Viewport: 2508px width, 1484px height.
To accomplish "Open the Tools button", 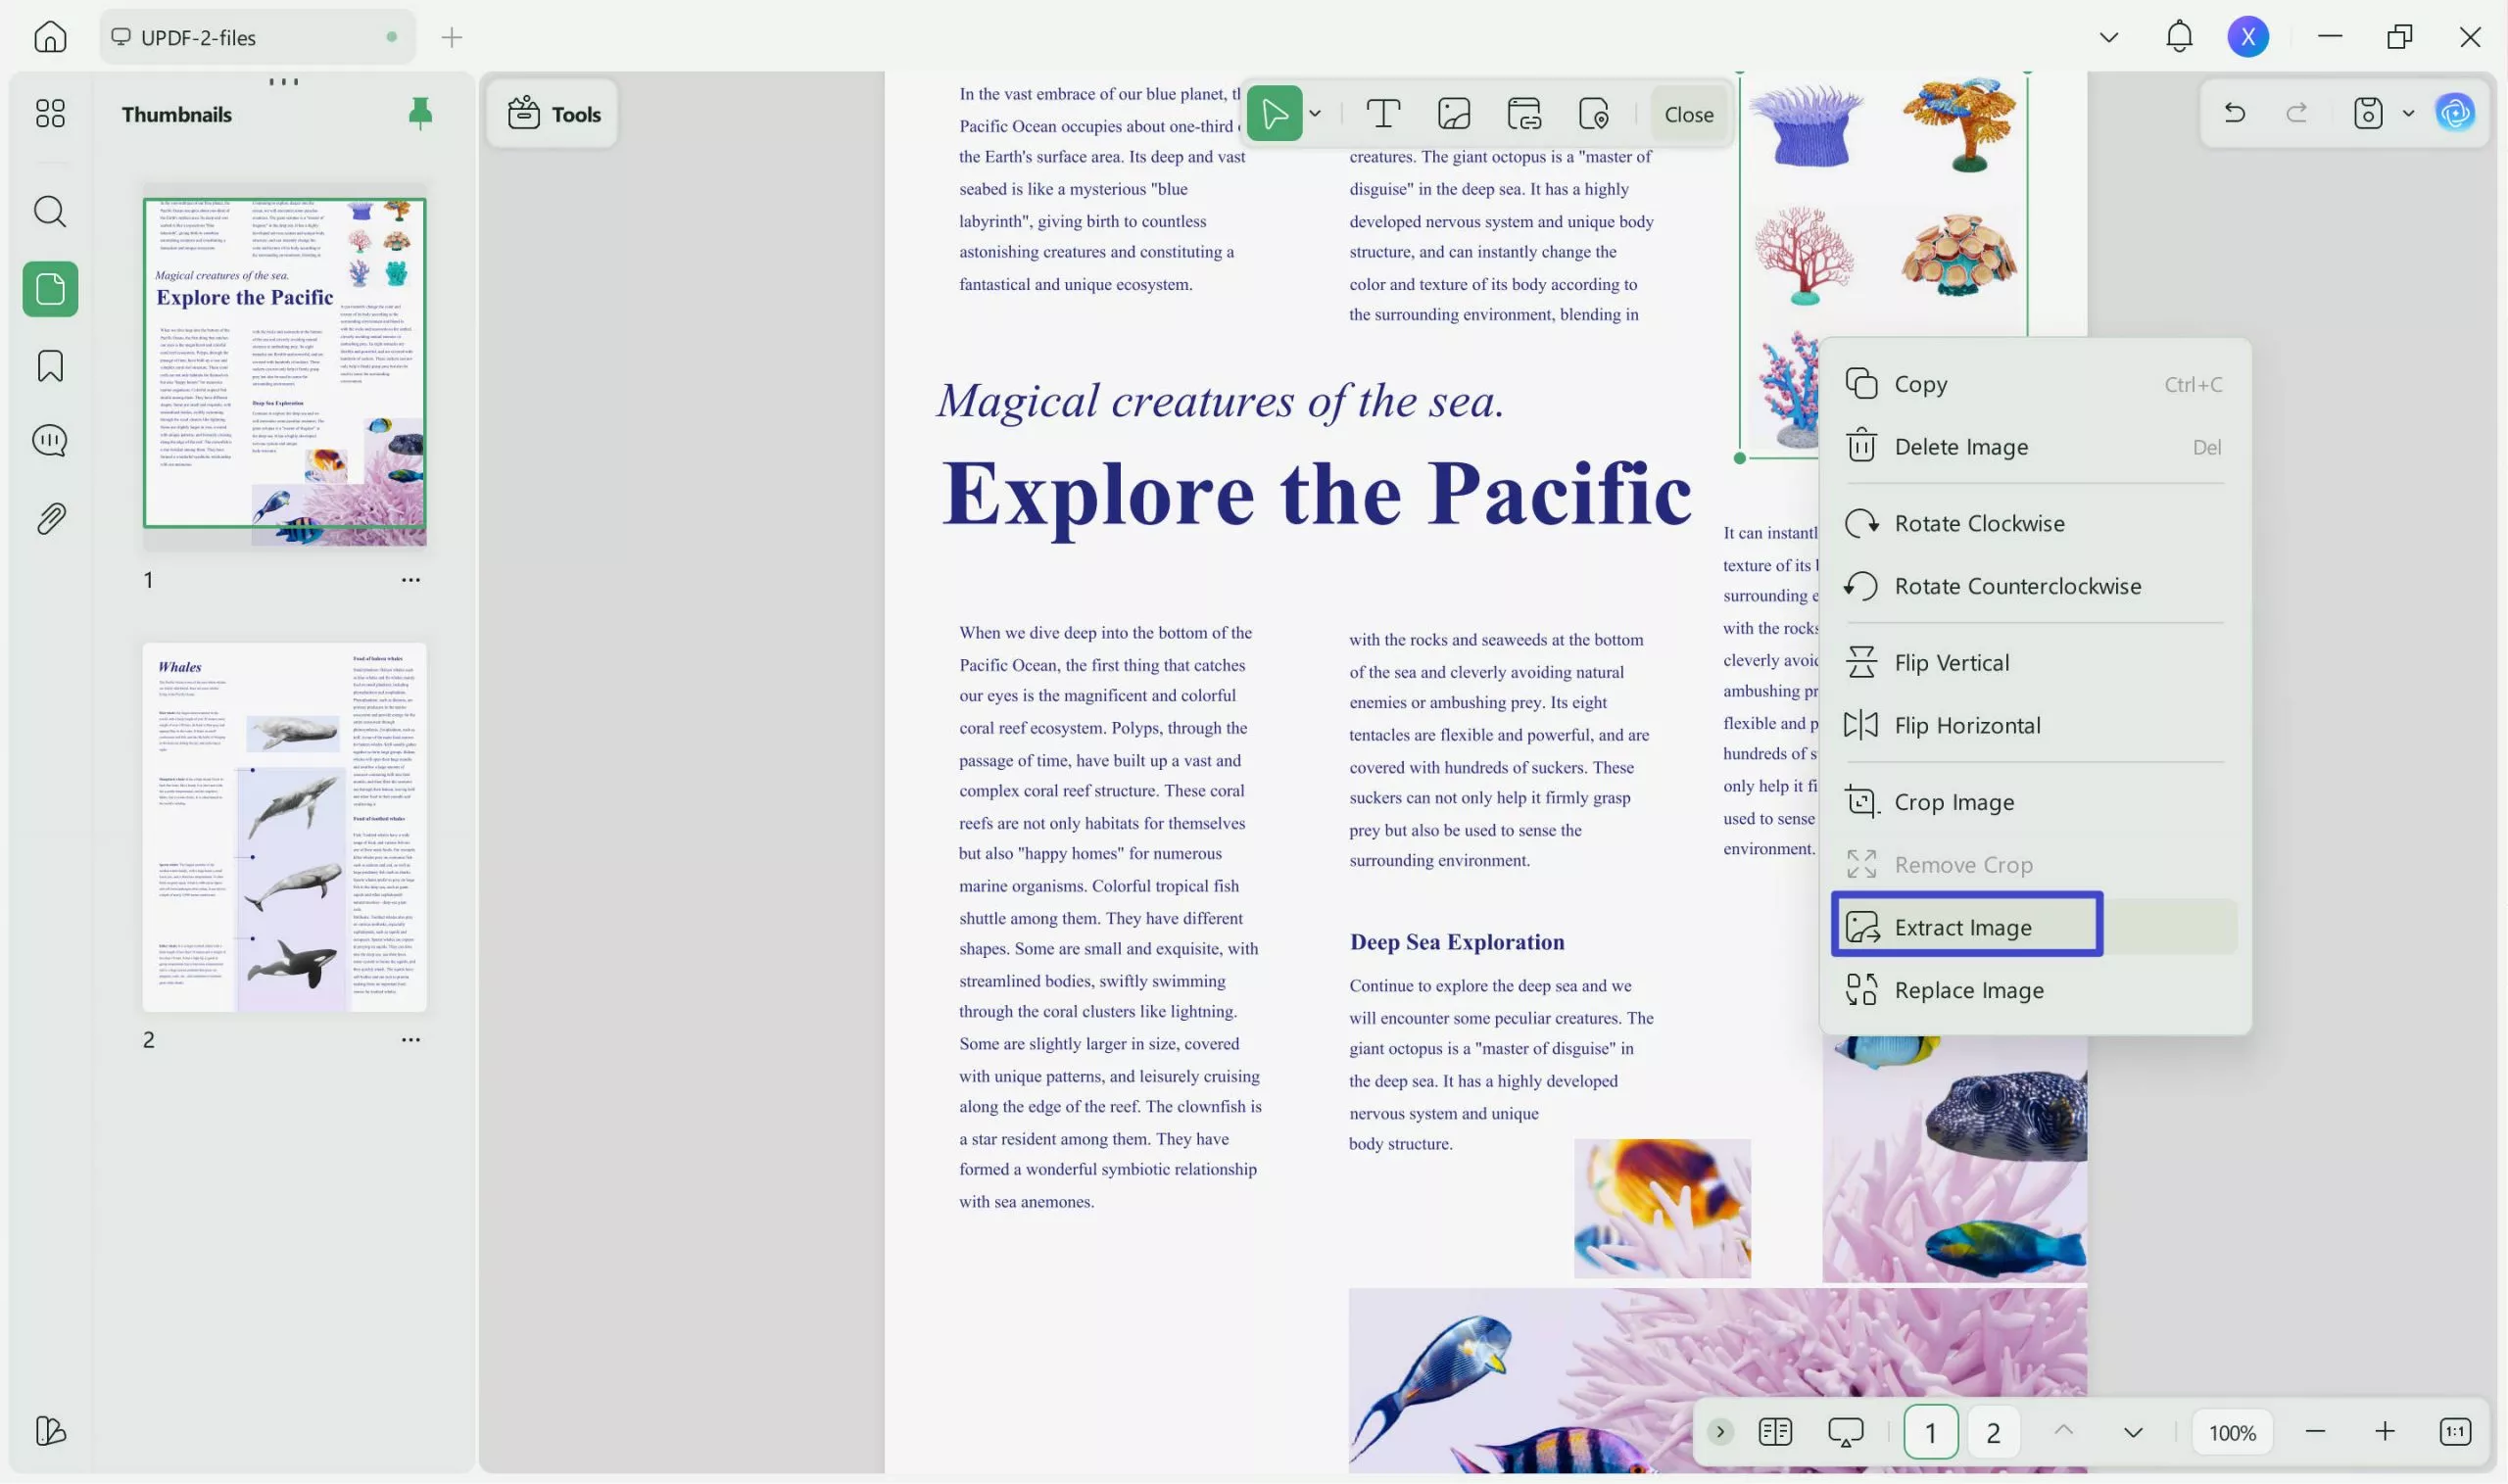I will coord(553,114).
